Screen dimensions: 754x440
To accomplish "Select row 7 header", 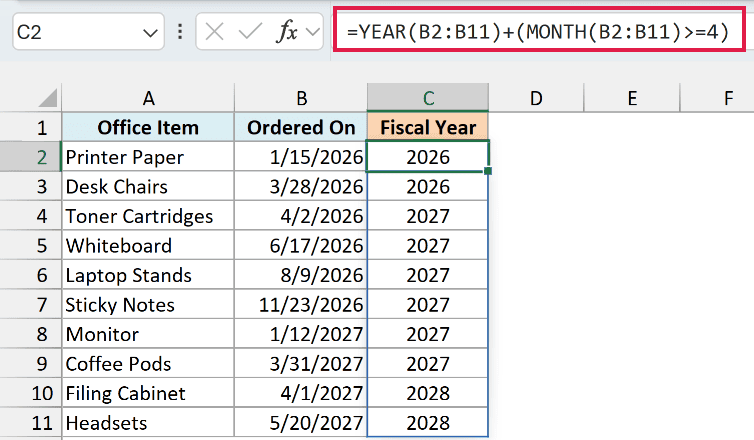I will coord(31,304).
